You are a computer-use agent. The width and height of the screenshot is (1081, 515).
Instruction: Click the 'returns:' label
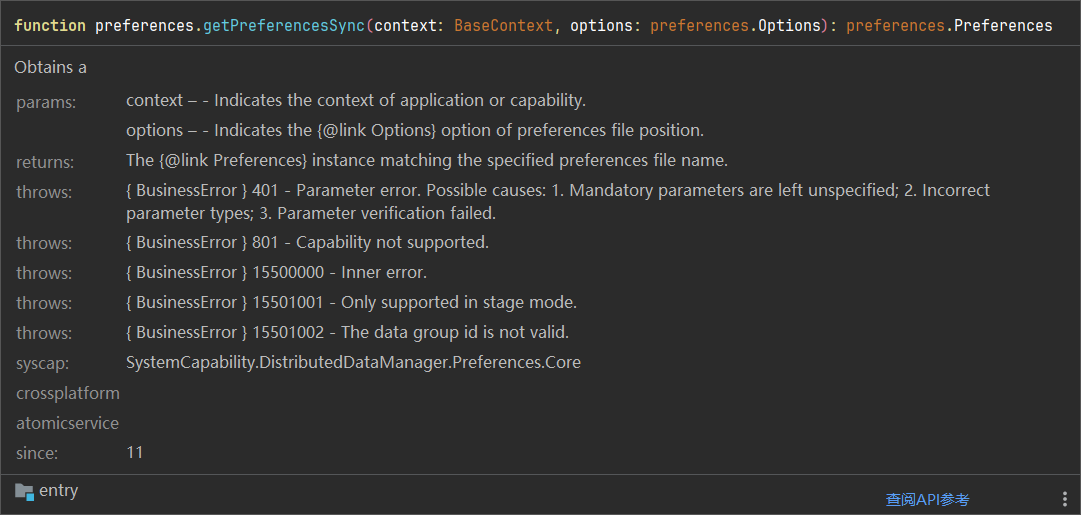(x=45, y=162)
